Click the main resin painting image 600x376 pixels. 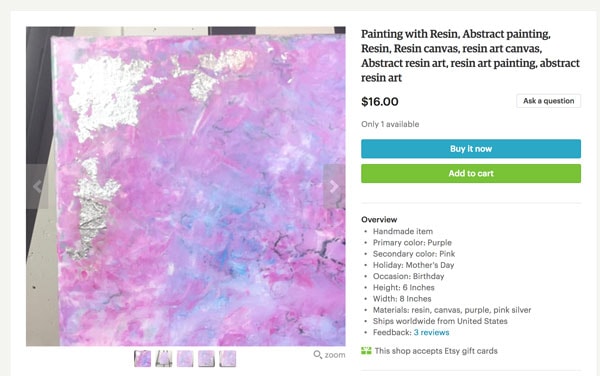186,186
